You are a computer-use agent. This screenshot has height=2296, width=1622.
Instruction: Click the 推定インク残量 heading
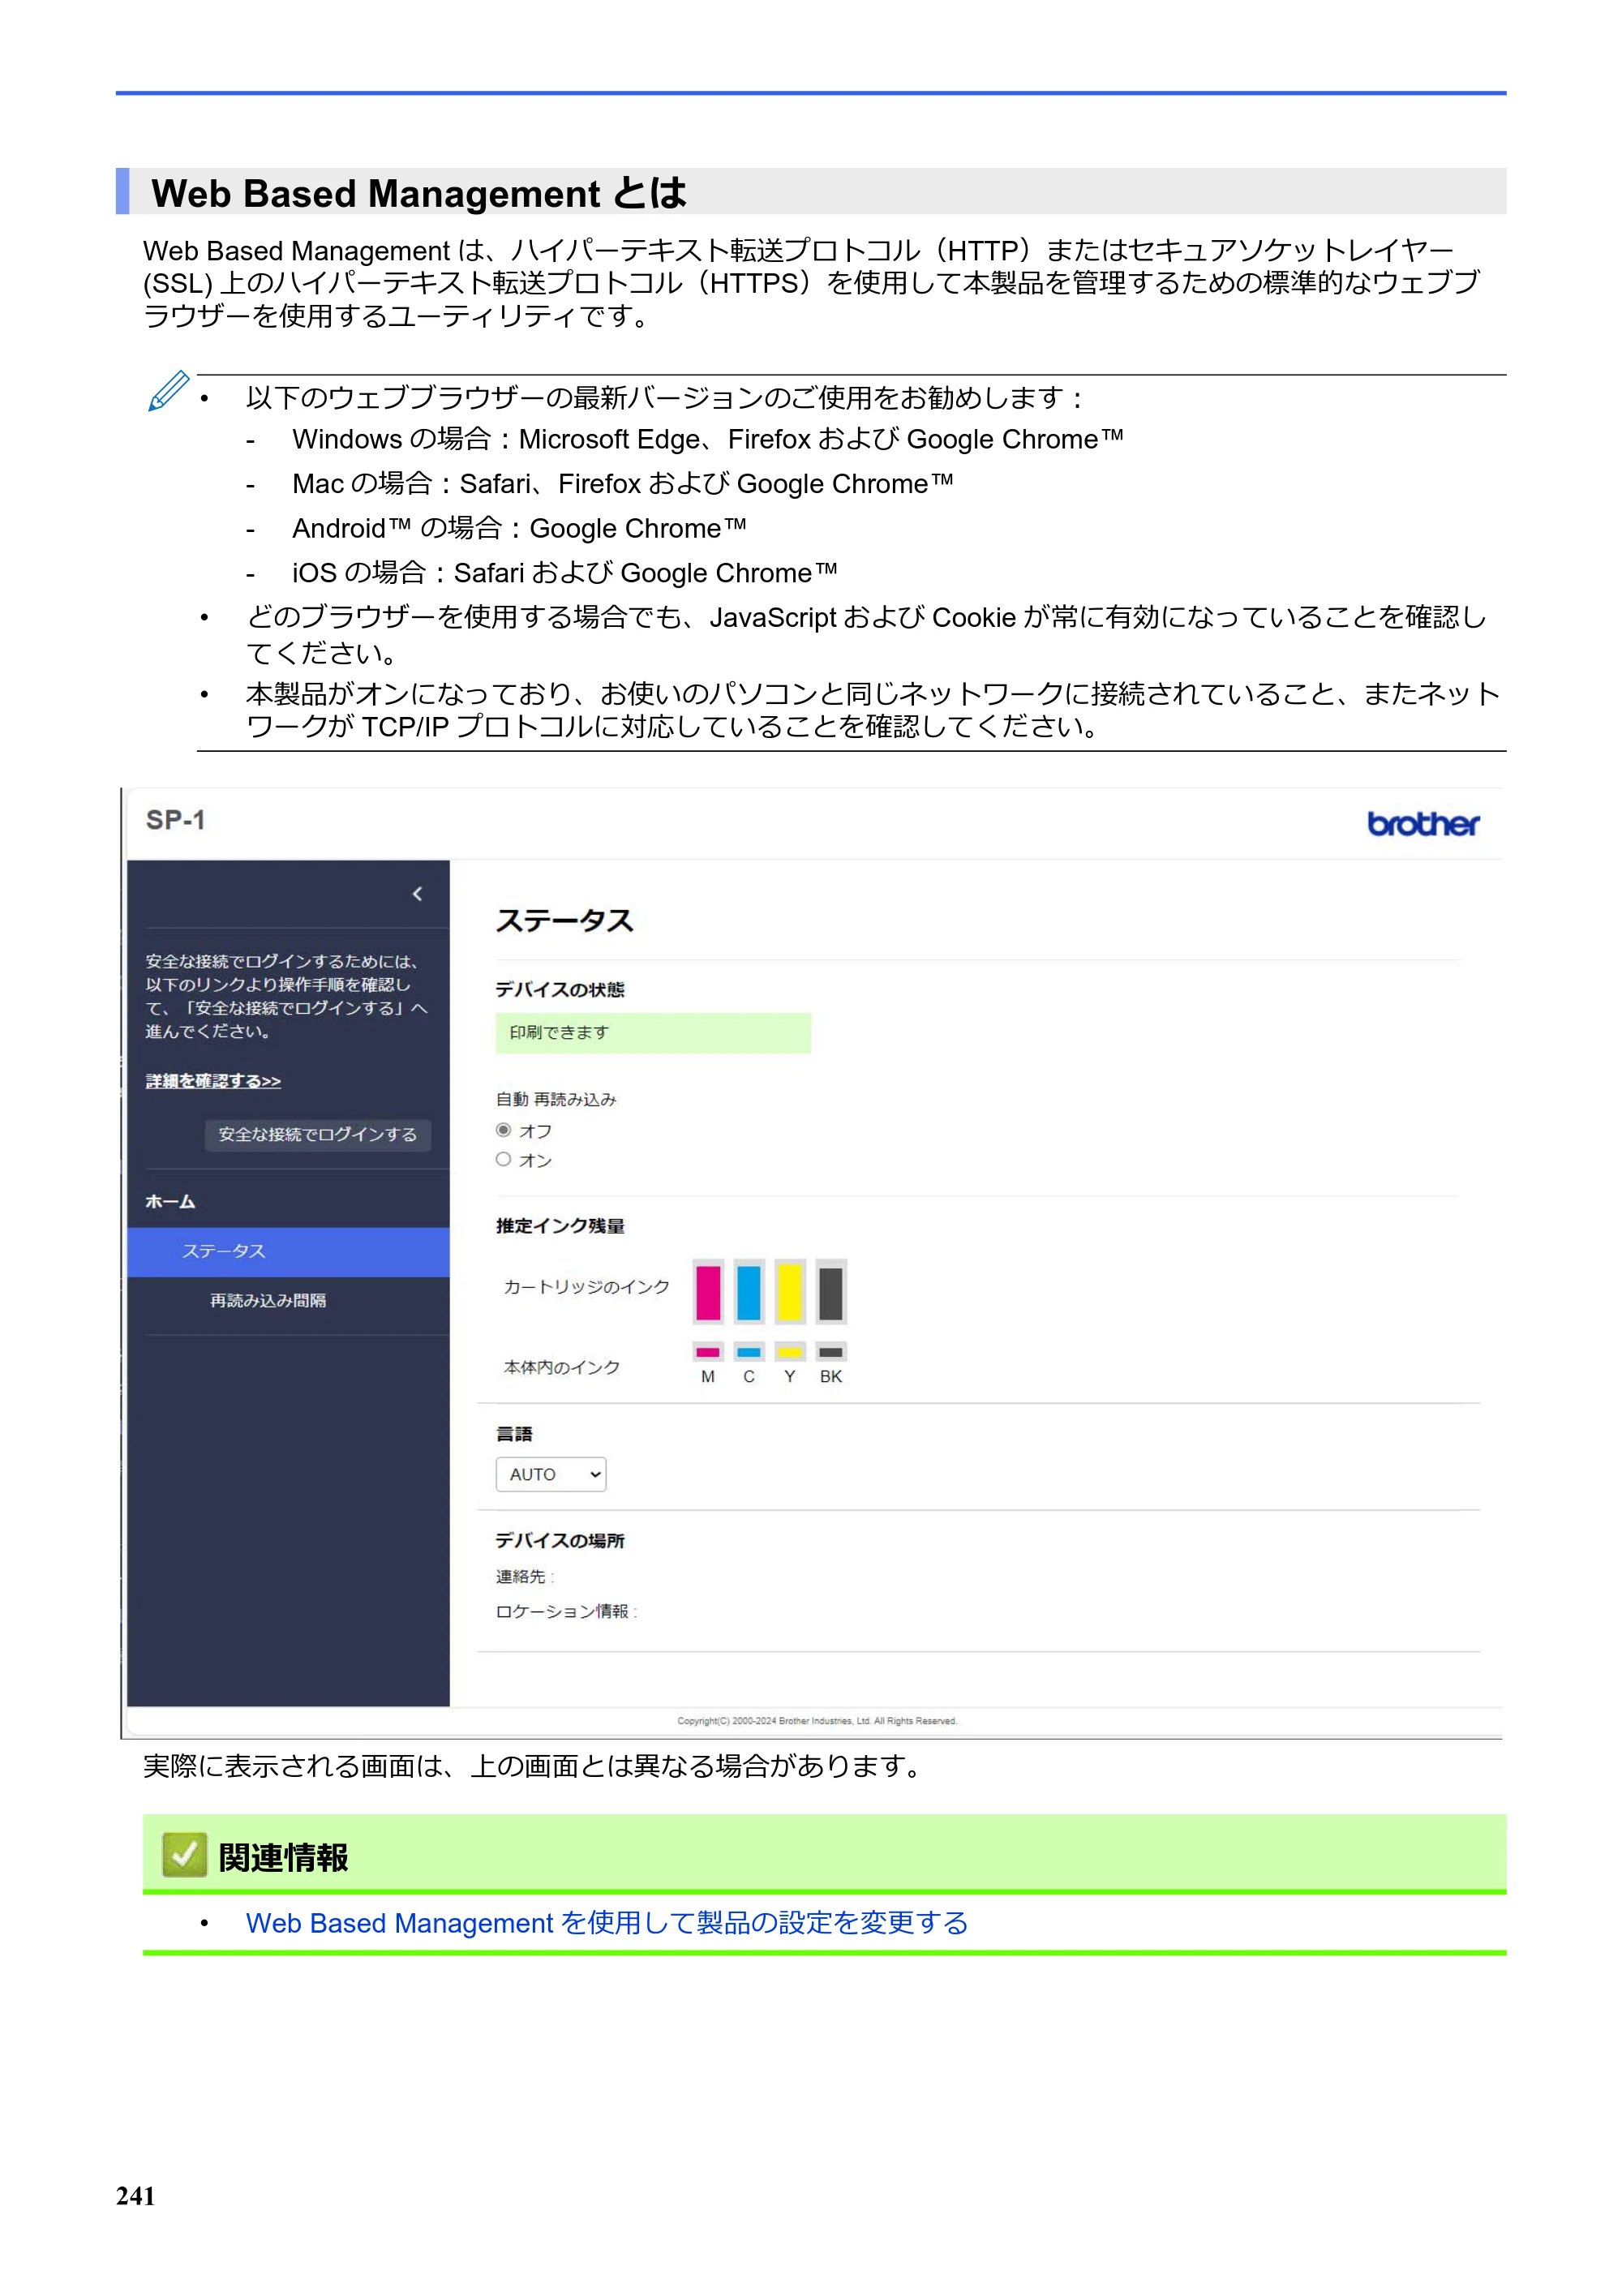click(x=560, y=1226)
